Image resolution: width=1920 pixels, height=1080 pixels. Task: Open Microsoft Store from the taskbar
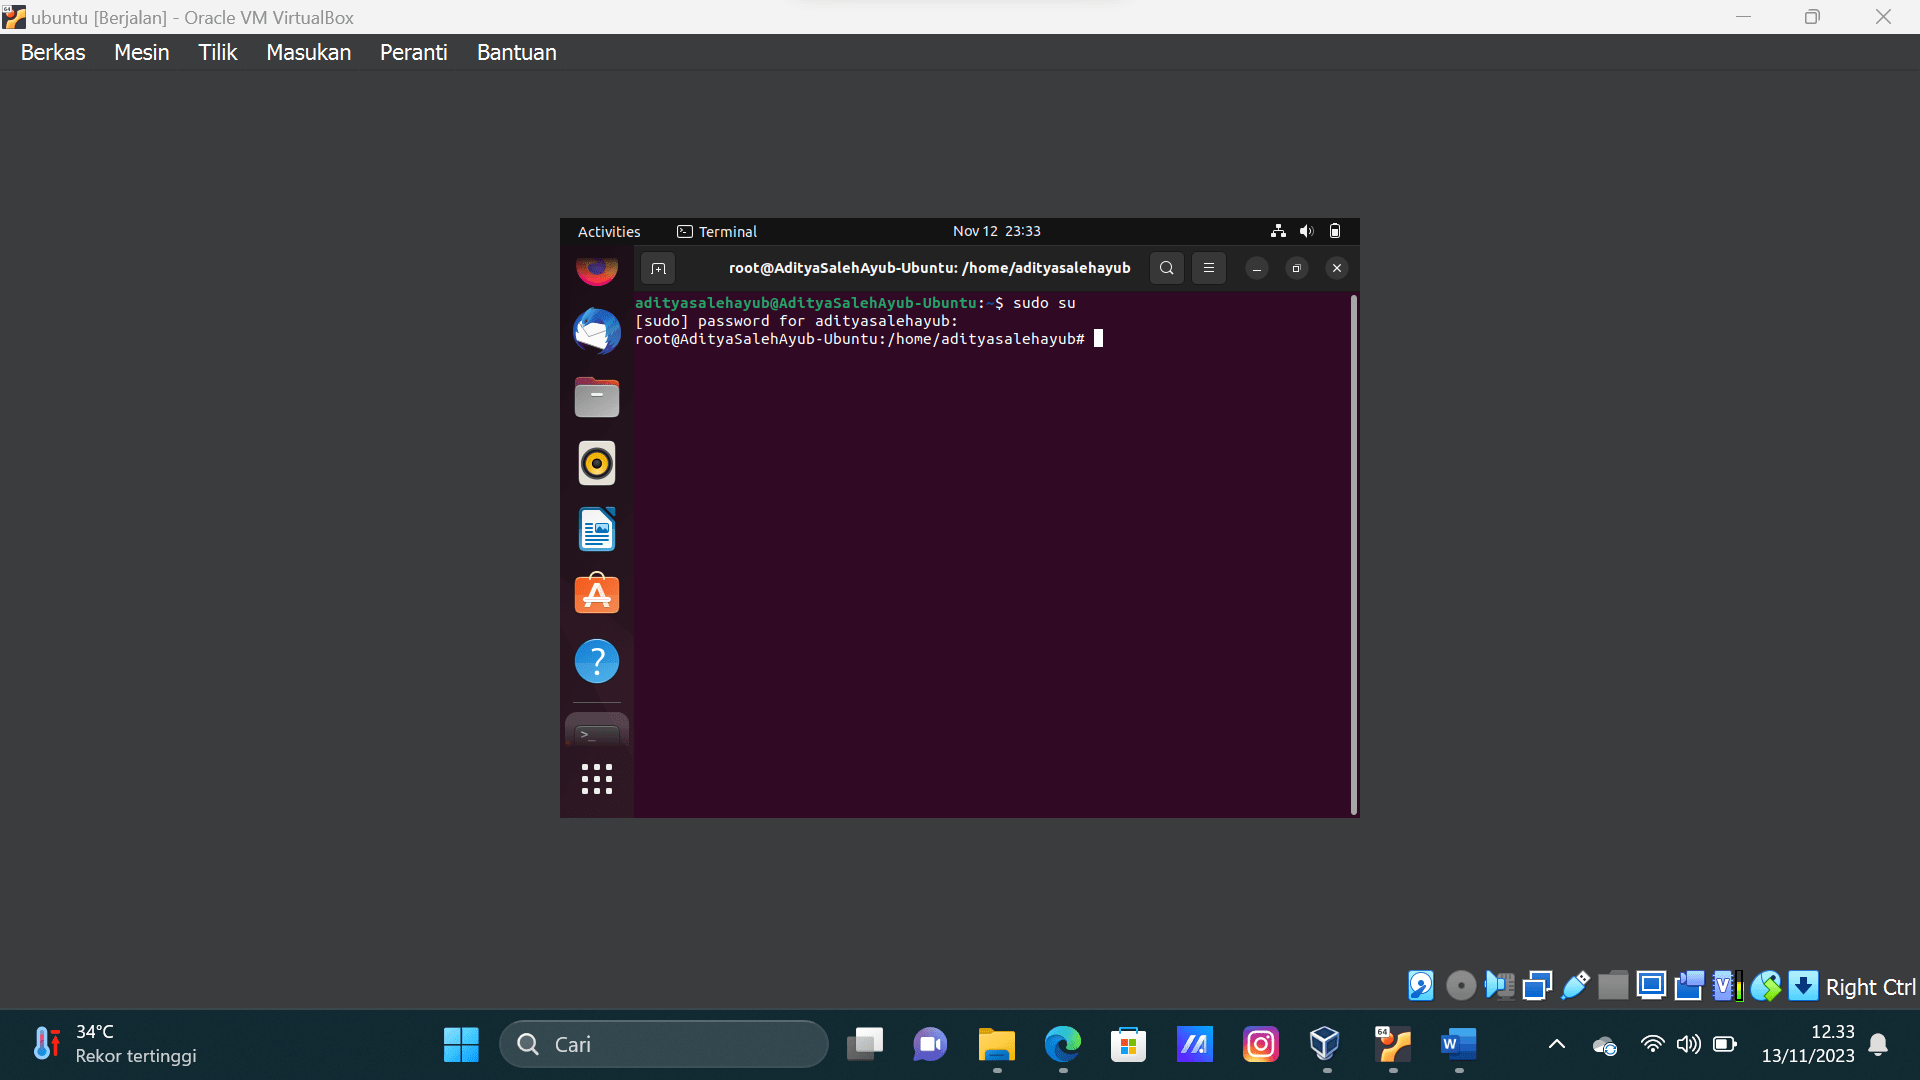(x=1128, y=1045)
